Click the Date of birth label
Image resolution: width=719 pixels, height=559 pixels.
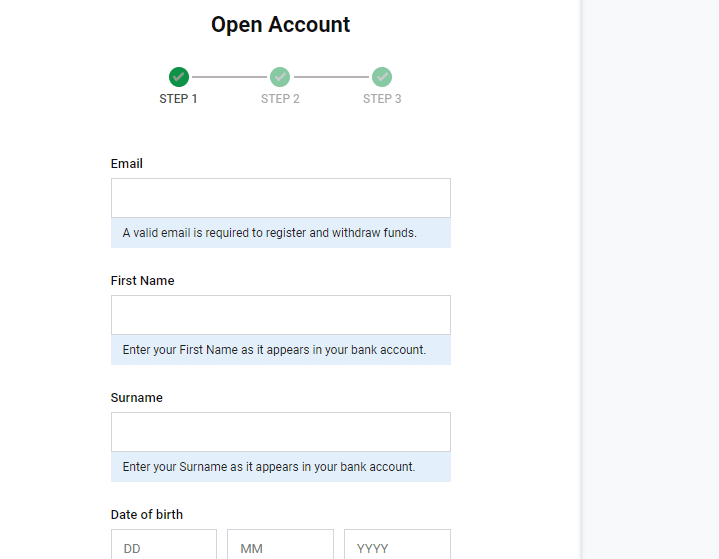(147, 515)
